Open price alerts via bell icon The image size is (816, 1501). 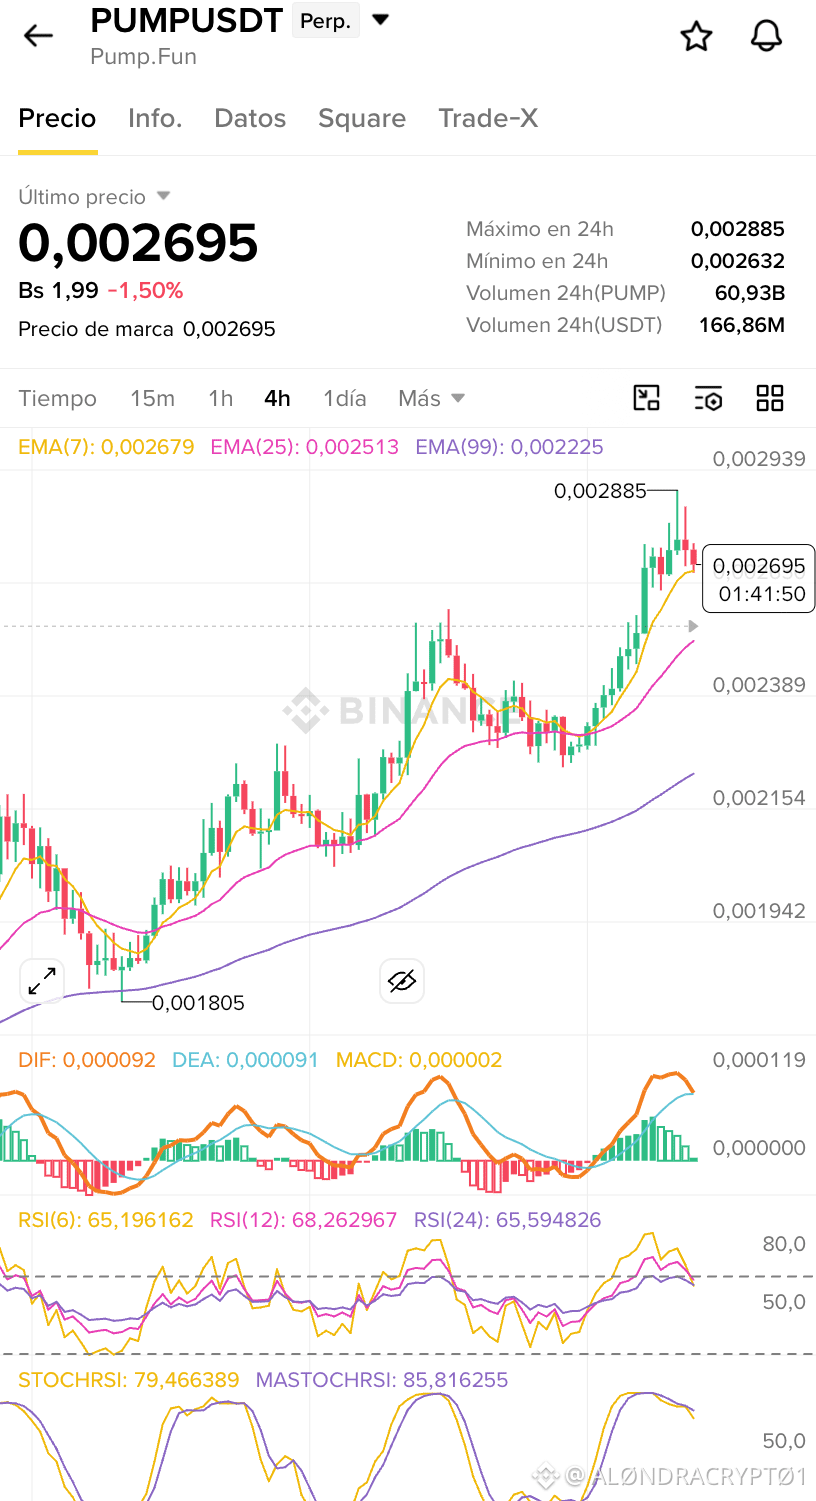pyautogui.click(x=766, y=36)
